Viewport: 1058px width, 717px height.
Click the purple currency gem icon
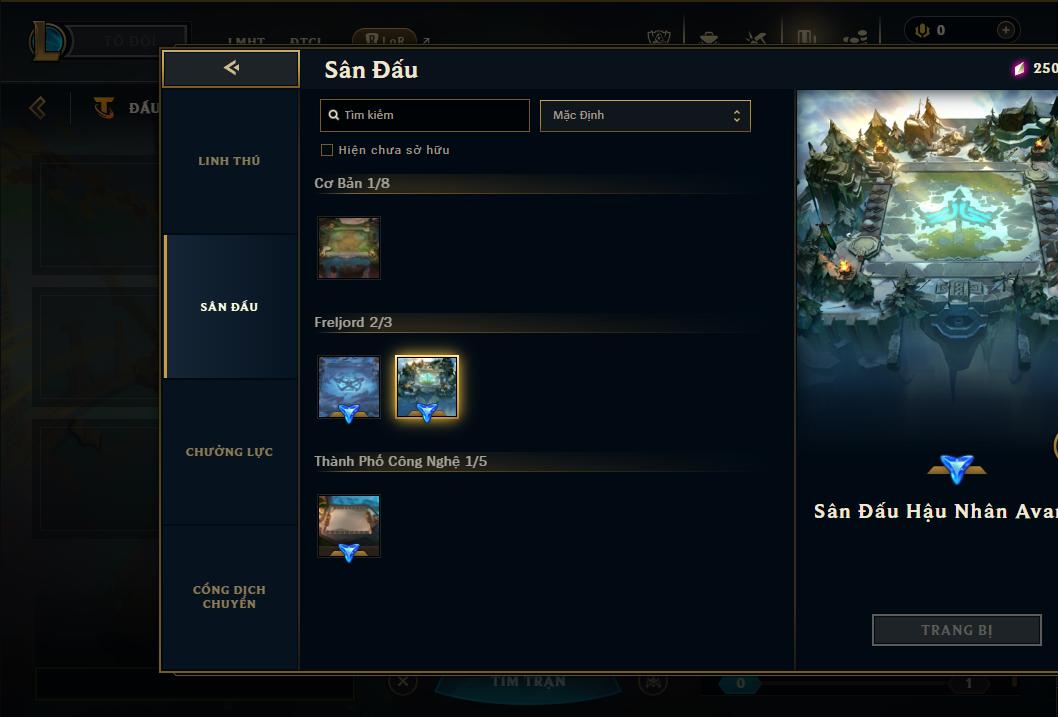(x=1020, y=68)
